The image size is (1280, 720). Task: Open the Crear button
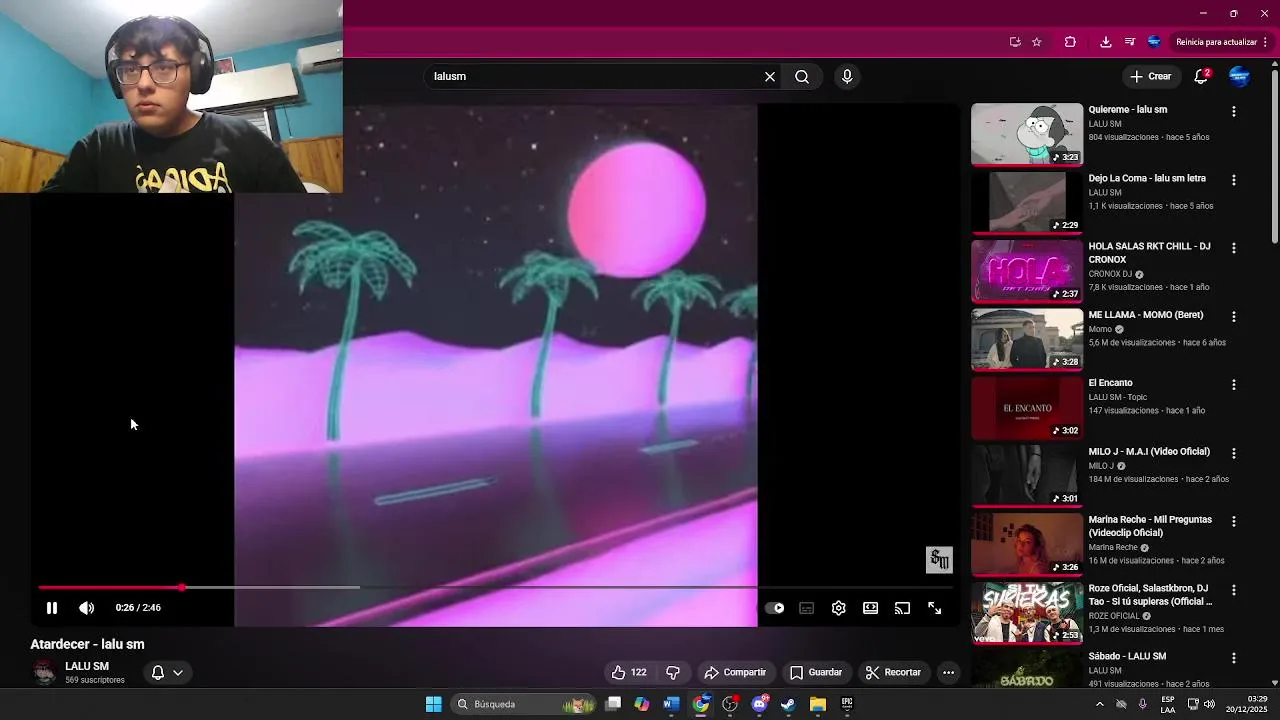coord(1150,76)
